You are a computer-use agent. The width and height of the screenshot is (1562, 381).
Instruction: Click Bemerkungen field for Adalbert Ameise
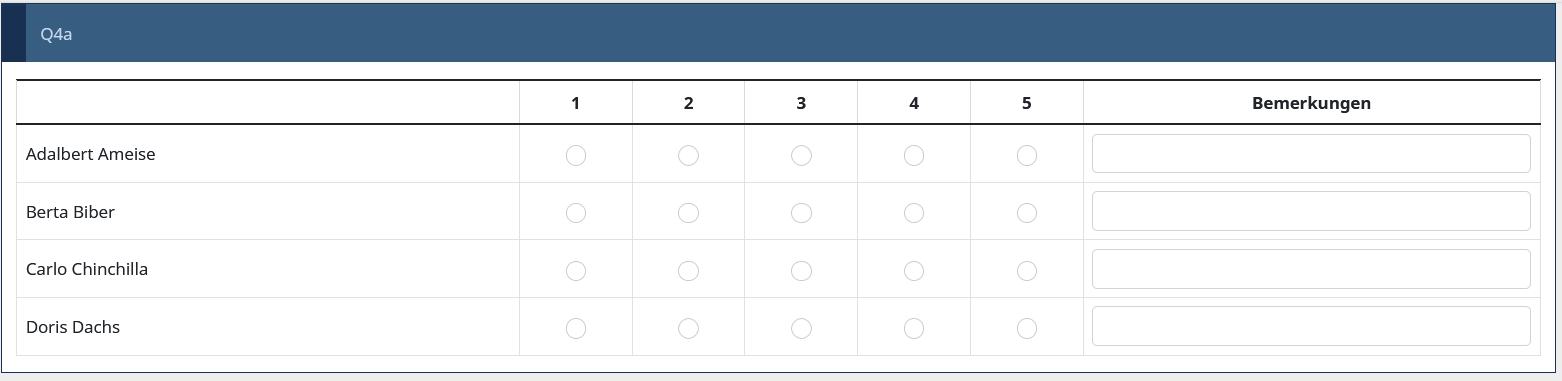pos(1311,154)
